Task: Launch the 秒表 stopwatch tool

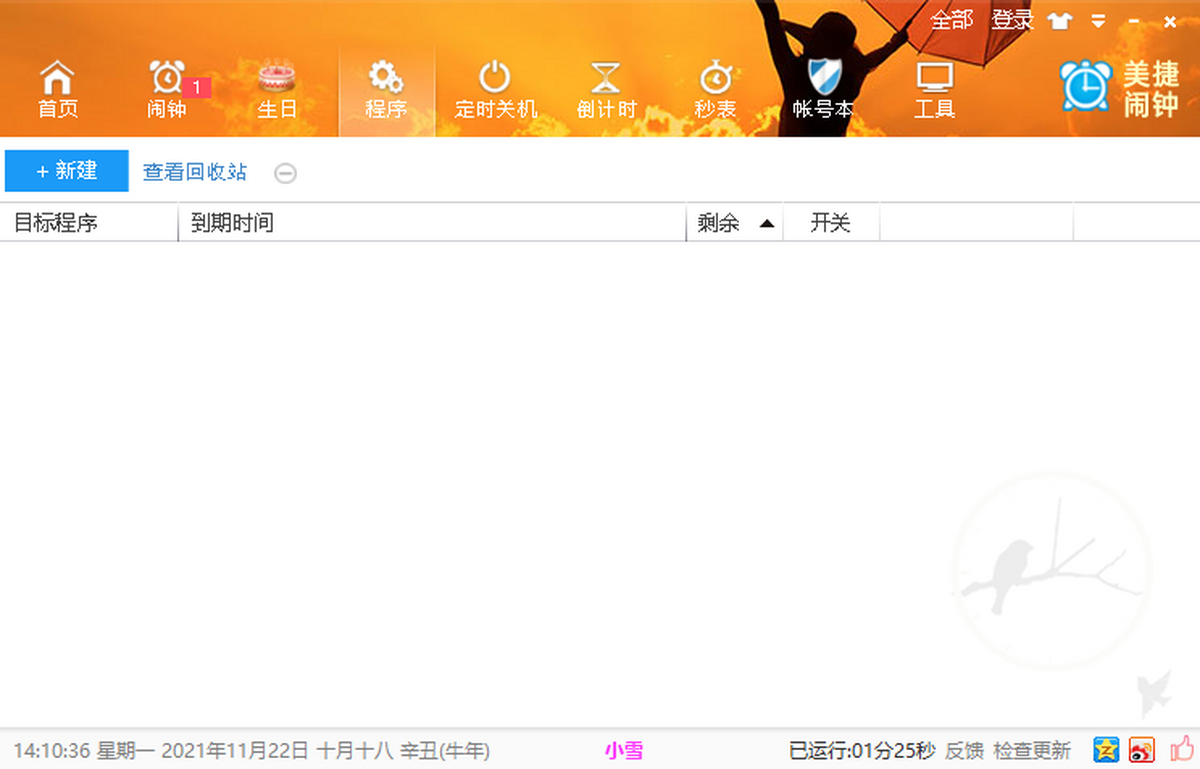Action: [x=715, y=90]
